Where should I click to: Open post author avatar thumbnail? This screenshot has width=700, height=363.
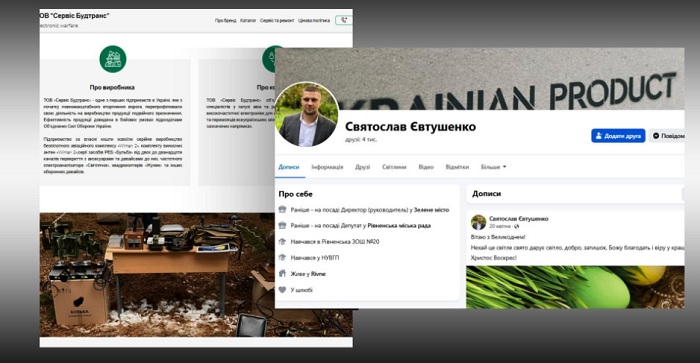(479, 222)
